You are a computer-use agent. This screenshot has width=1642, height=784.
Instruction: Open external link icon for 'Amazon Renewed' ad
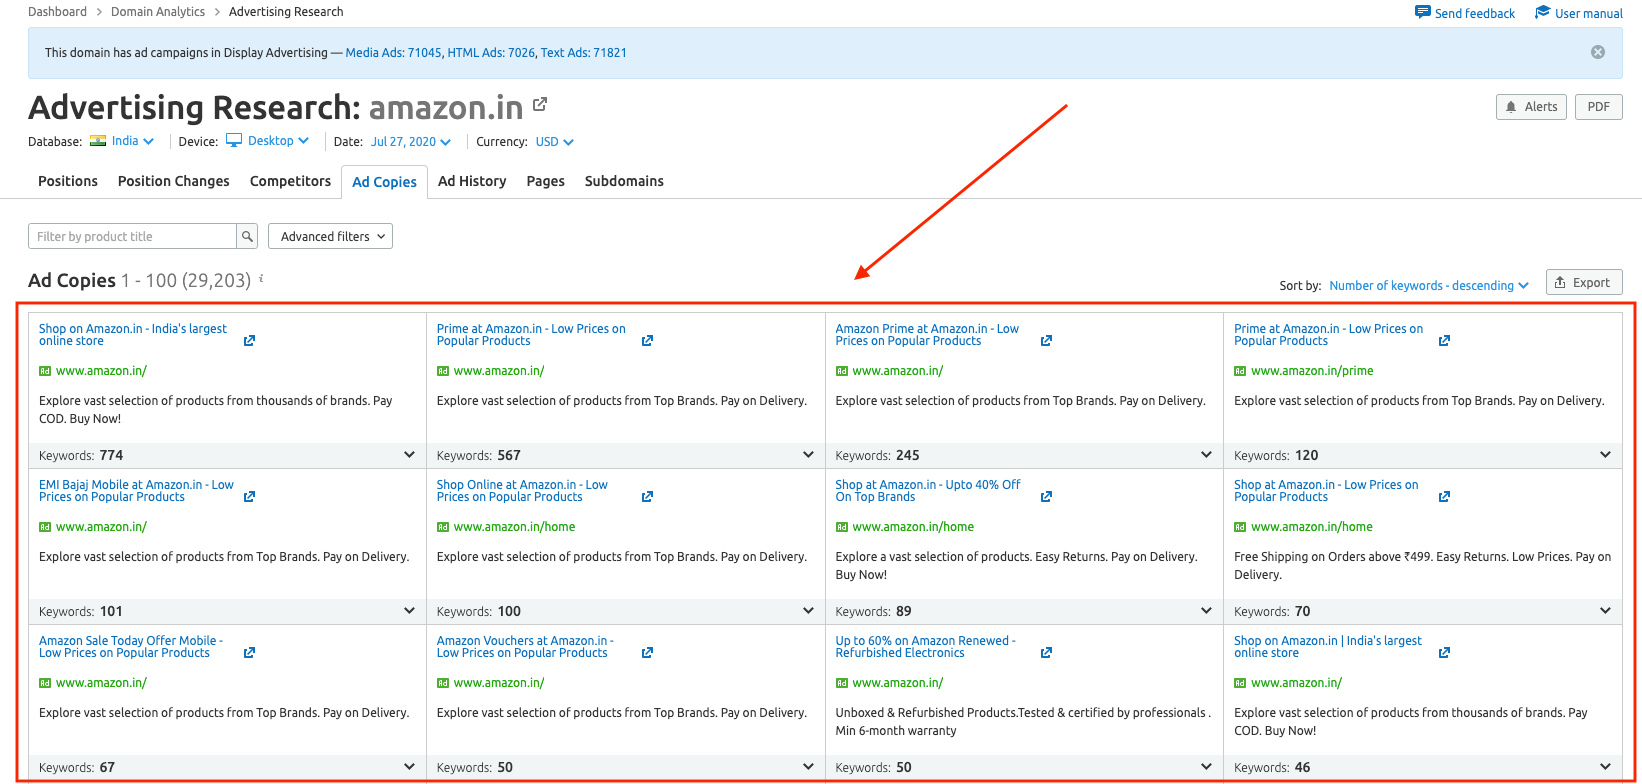[x=1046, y=653]
